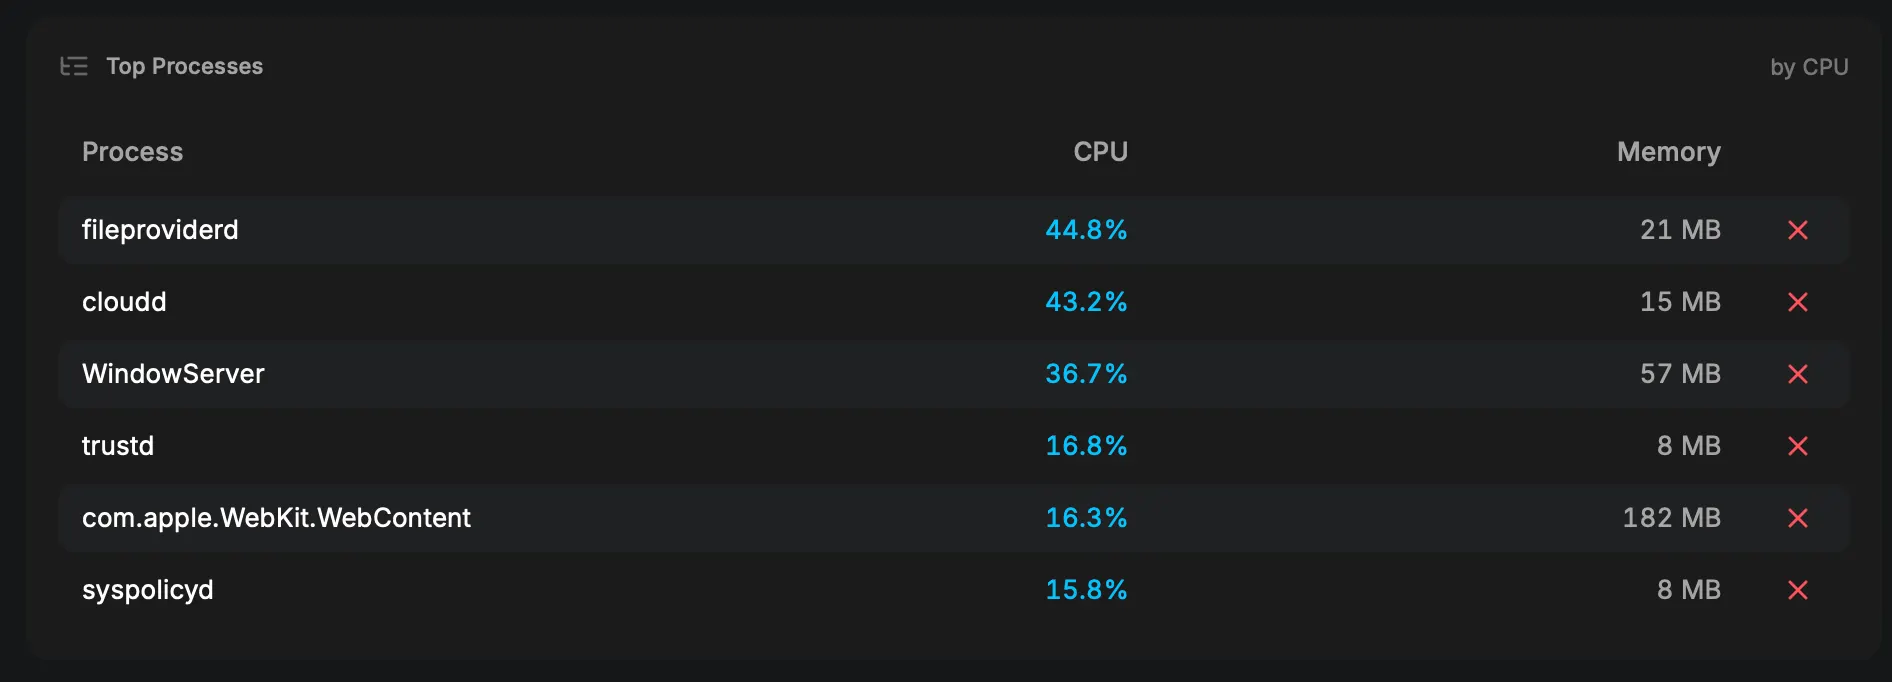Select the cloudd process name
Viewport: 1892px width, 682px height.
click(x=124, y=302)
